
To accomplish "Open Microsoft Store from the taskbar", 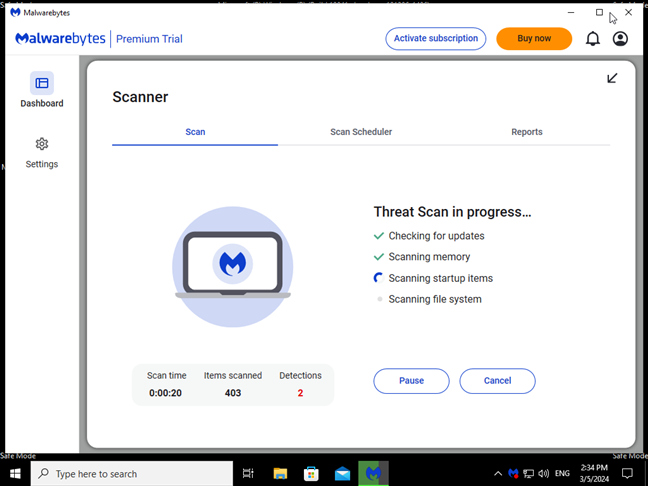I will [x=311, y=474].
